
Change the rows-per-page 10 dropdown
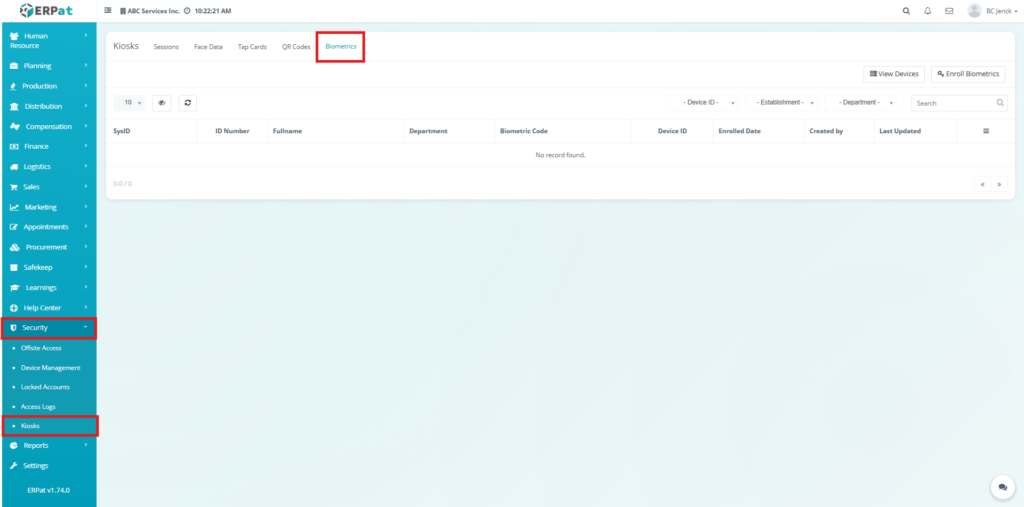130,102
